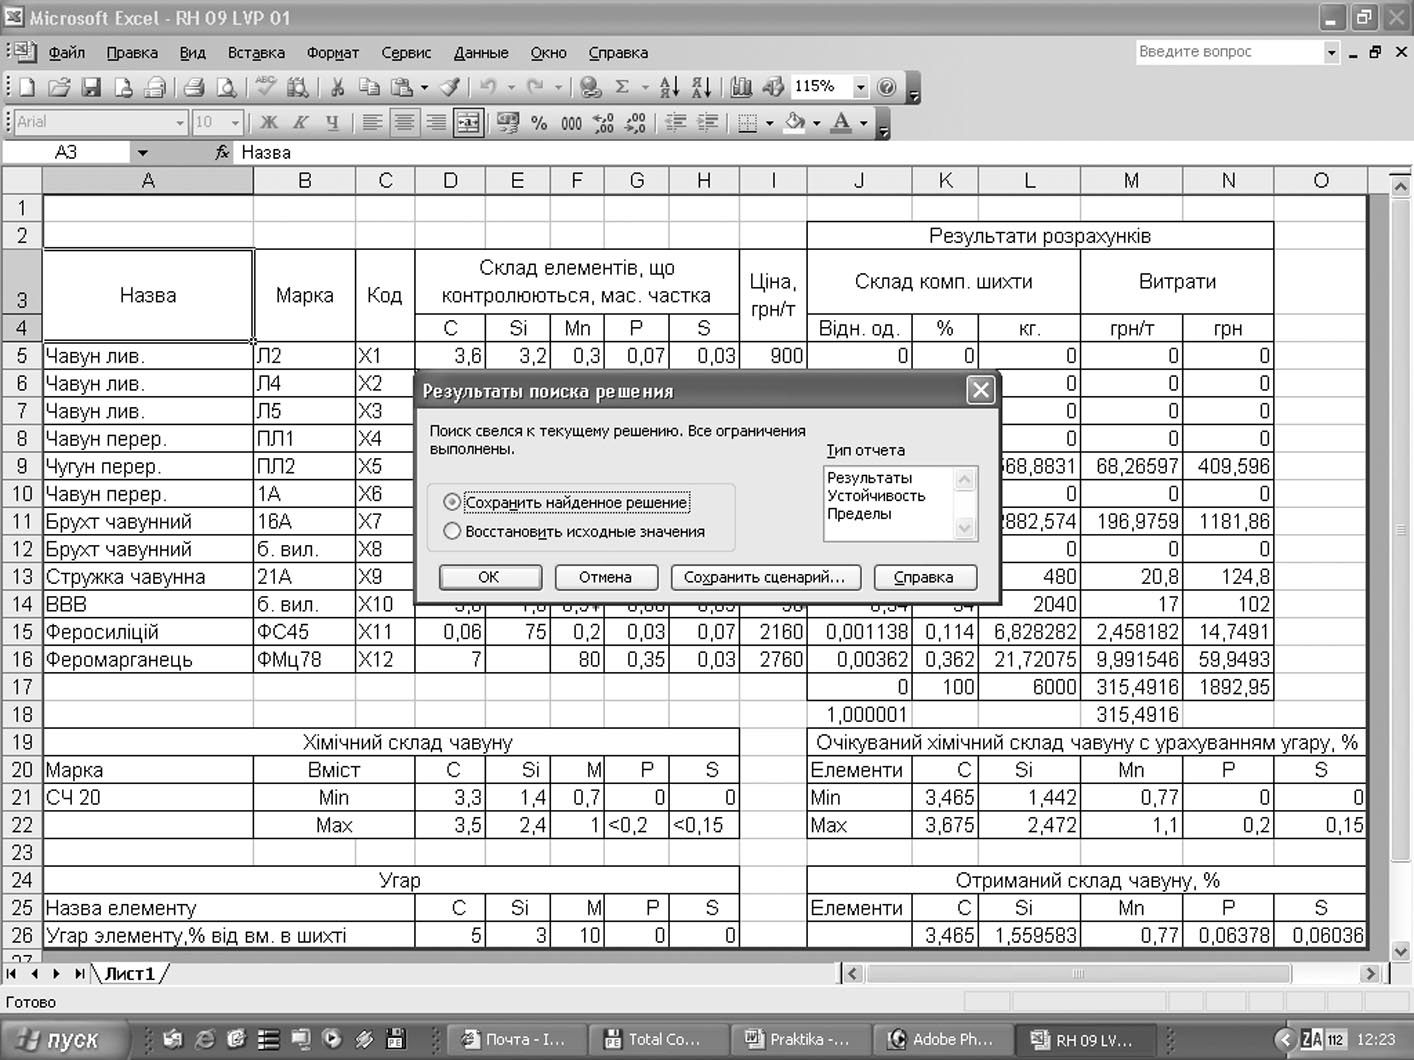Viewport: 1414px width, 1060px height.
Task: Open the font size dropdown arrow
Action: click(x=236, y=123)
